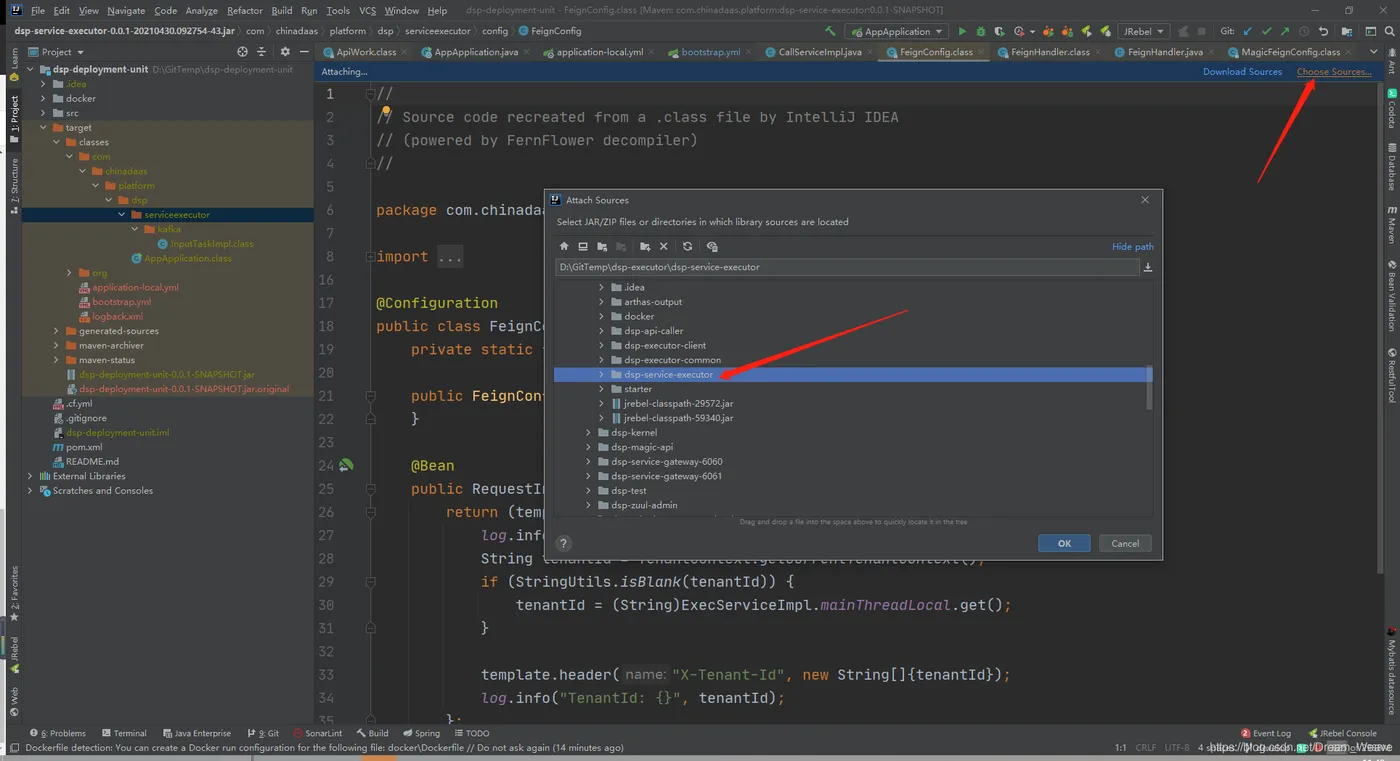1400x761 pixels.
Task: Open Event Log tool window
Action: coord(1266,733)
